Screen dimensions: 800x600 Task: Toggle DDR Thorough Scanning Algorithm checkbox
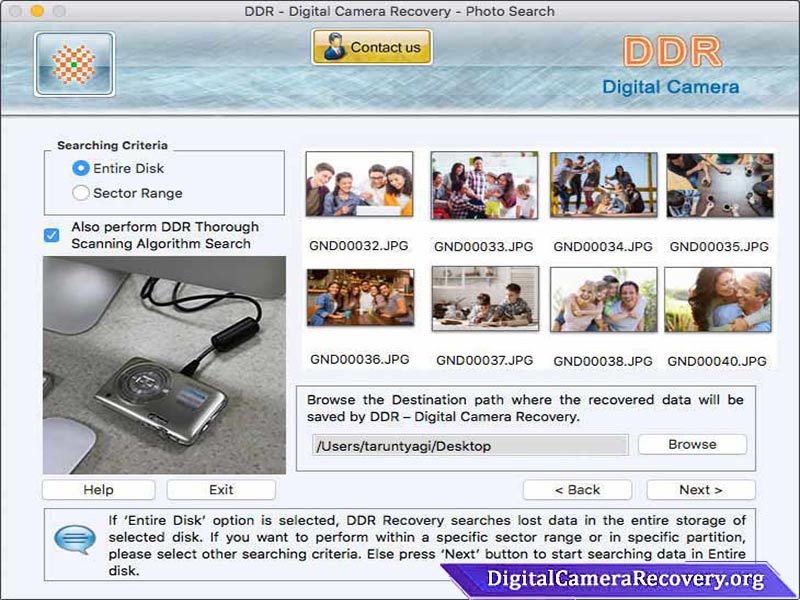52,235
